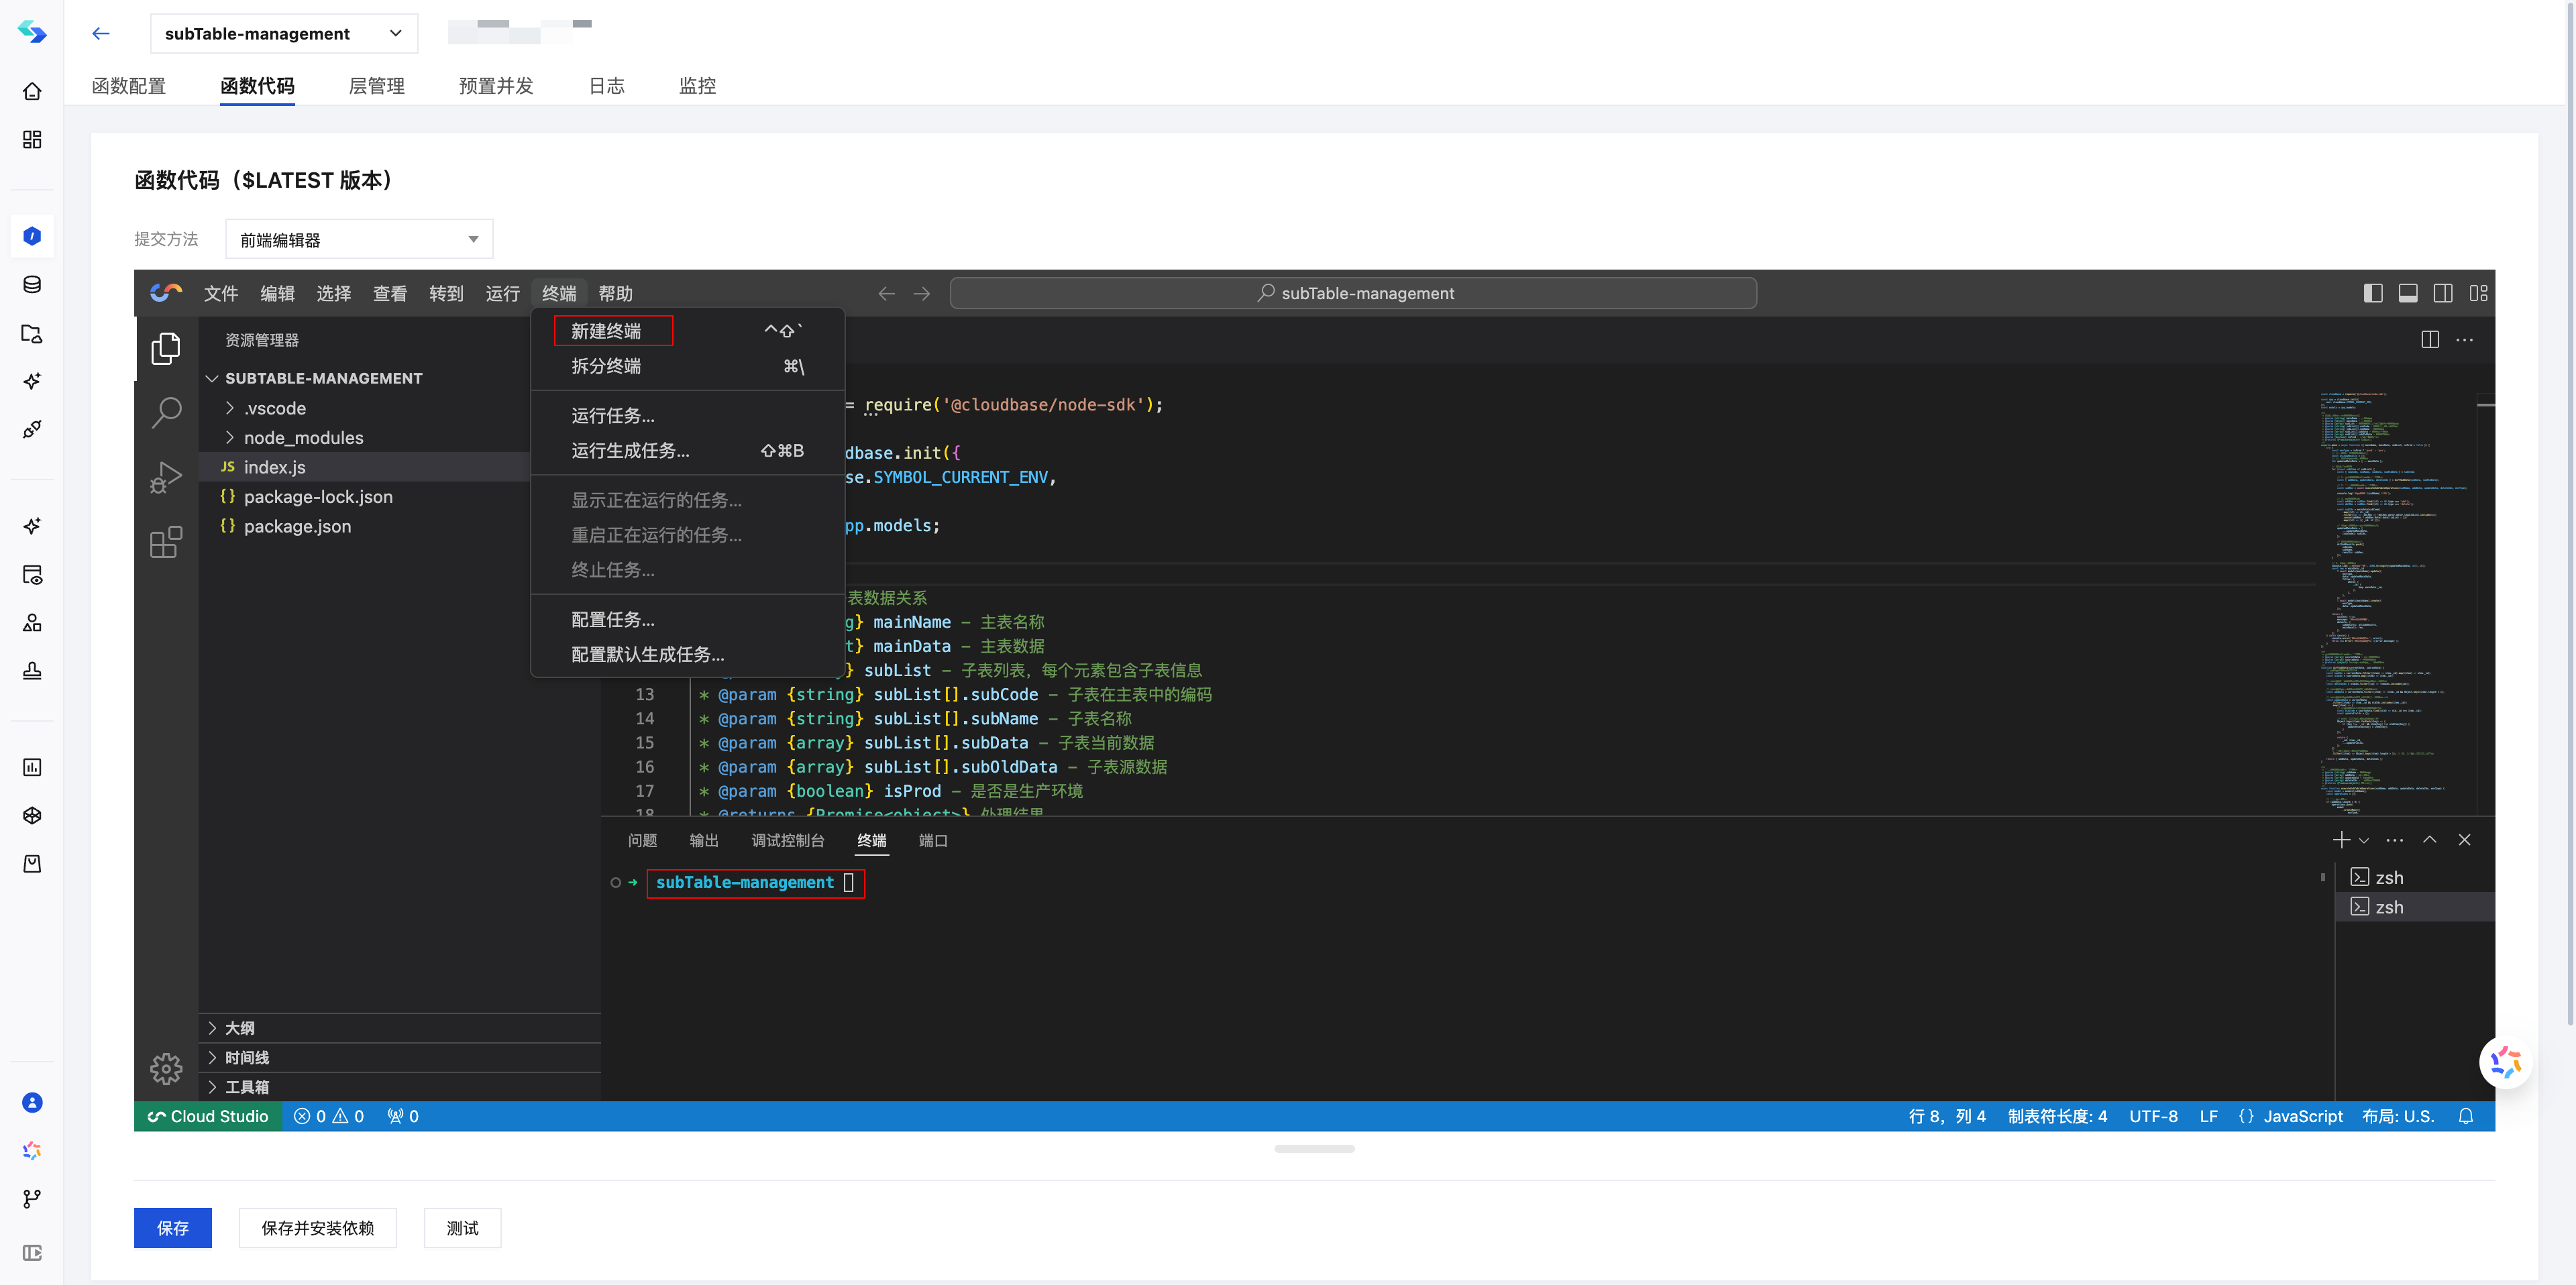Image resolution: width=2576 pixels, height=1285 pixels.
Task: Click the database icon in left sidebar
Action: pos(32,285)
